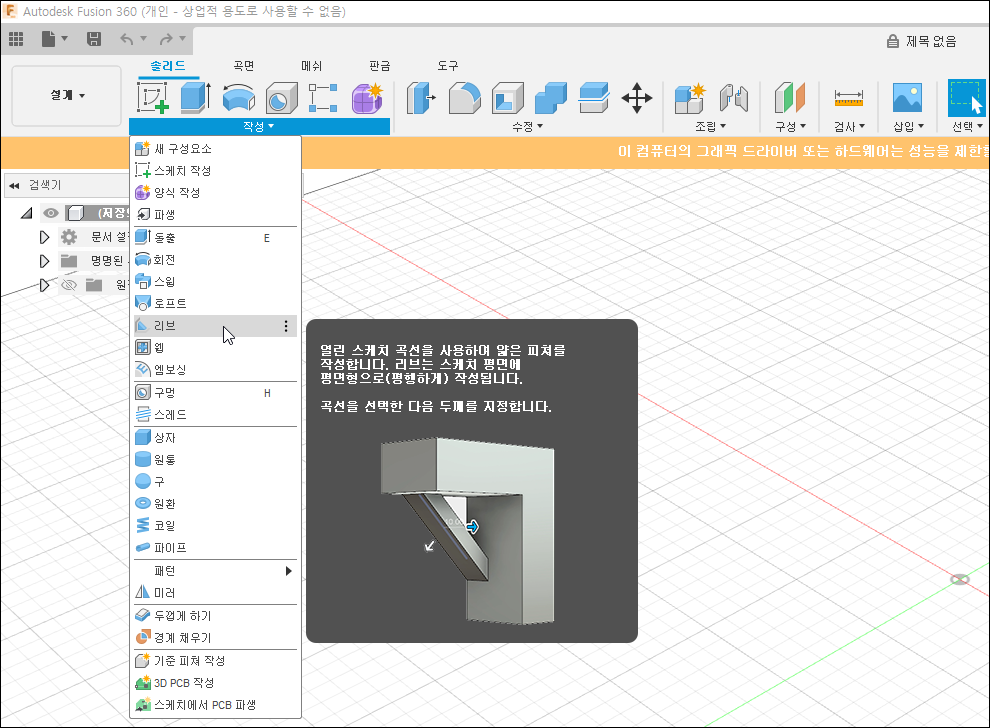Viewport: 990px width, 728px height.
Task: Open the 수정 panel dropdown
Action: [x=527, y=127]
